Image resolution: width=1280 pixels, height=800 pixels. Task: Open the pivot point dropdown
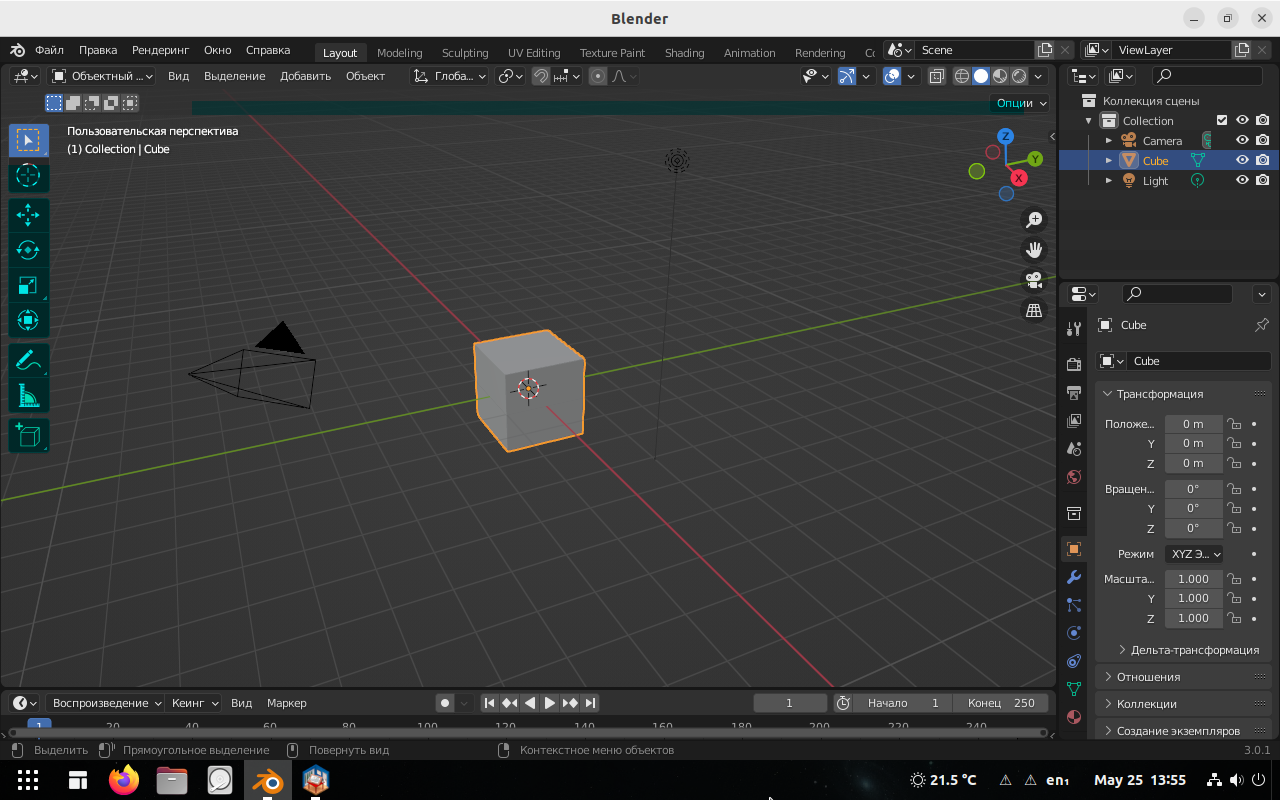pyautogui.click(x=511, y=76)
